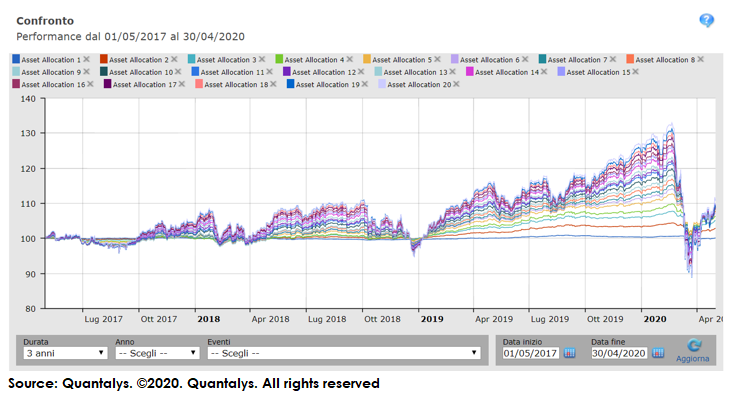The image size is (730, 396).
Task: Open the Durata dropdown showing 3 anni
Action: coord(65,353)
